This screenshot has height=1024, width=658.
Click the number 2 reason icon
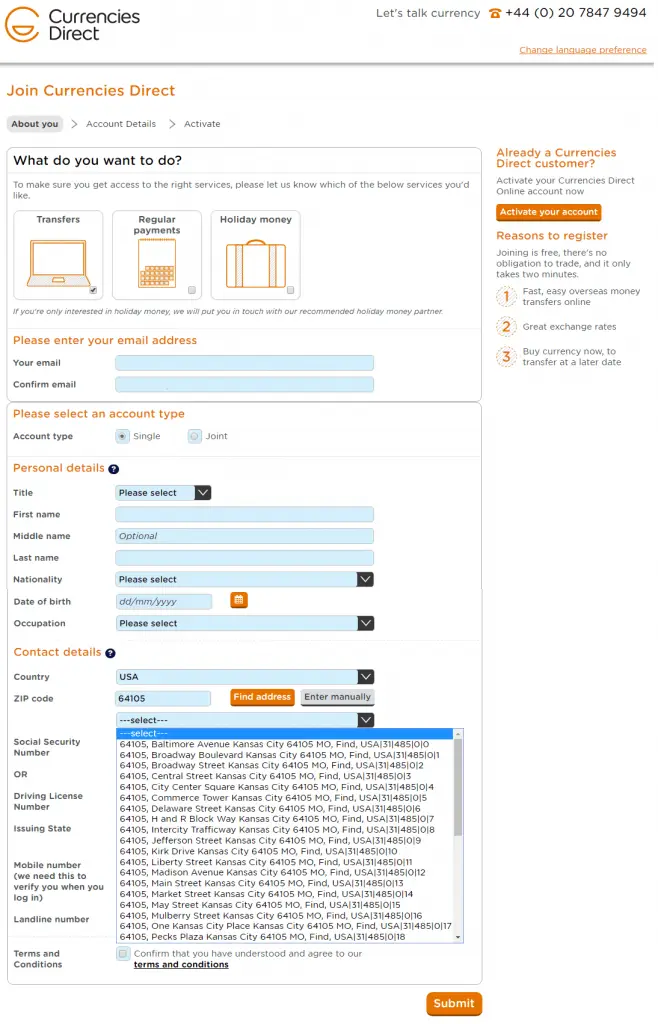tap(506, 327)
